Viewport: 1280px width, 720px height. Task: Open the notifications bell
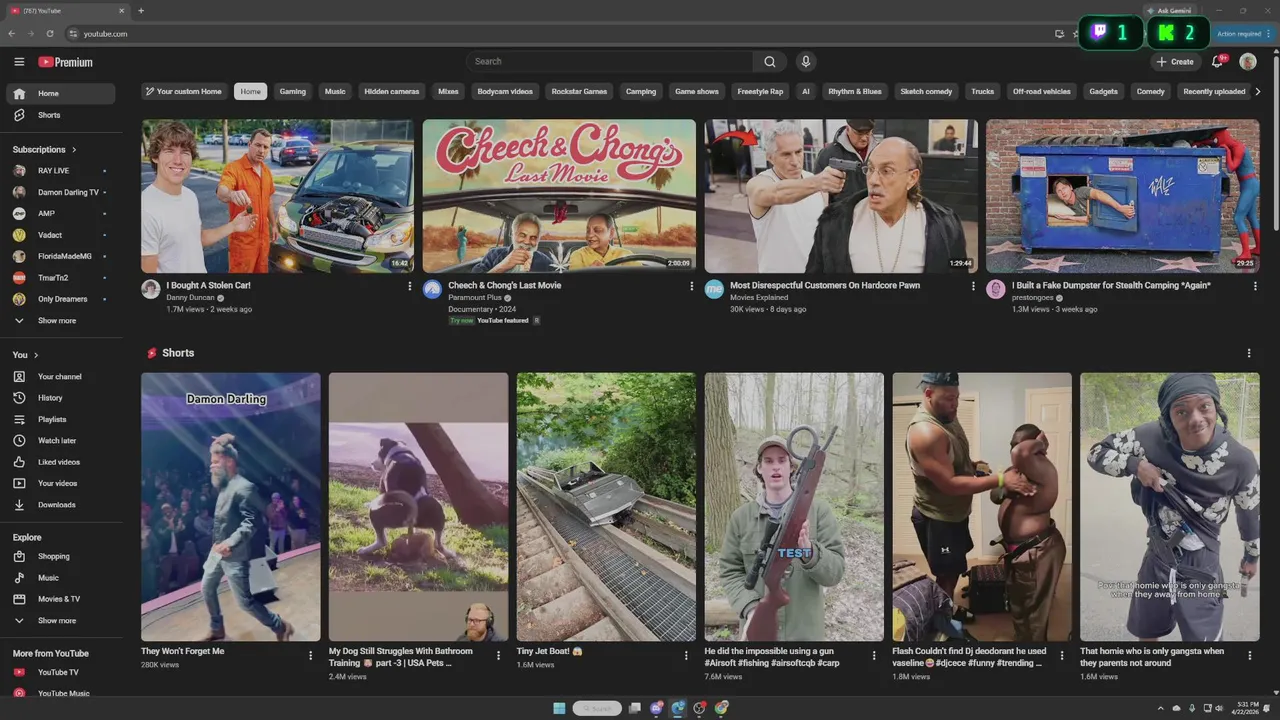pyautogui.click(x=1217, y=62)
